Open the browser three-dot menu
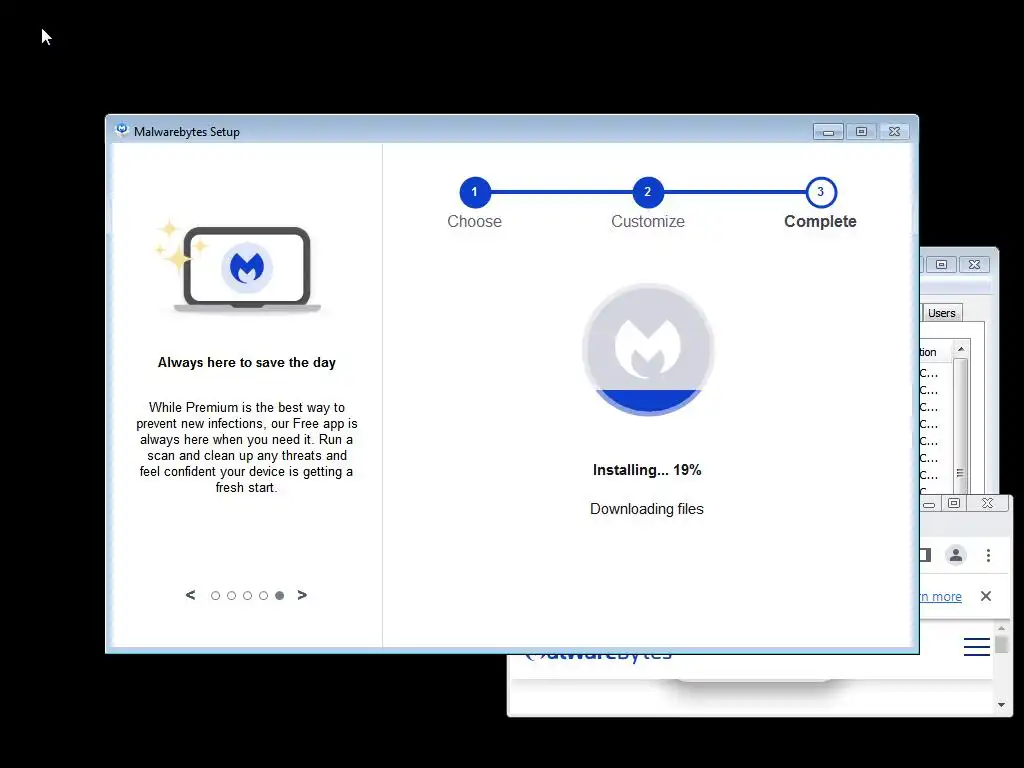 [x=989, y=555]
